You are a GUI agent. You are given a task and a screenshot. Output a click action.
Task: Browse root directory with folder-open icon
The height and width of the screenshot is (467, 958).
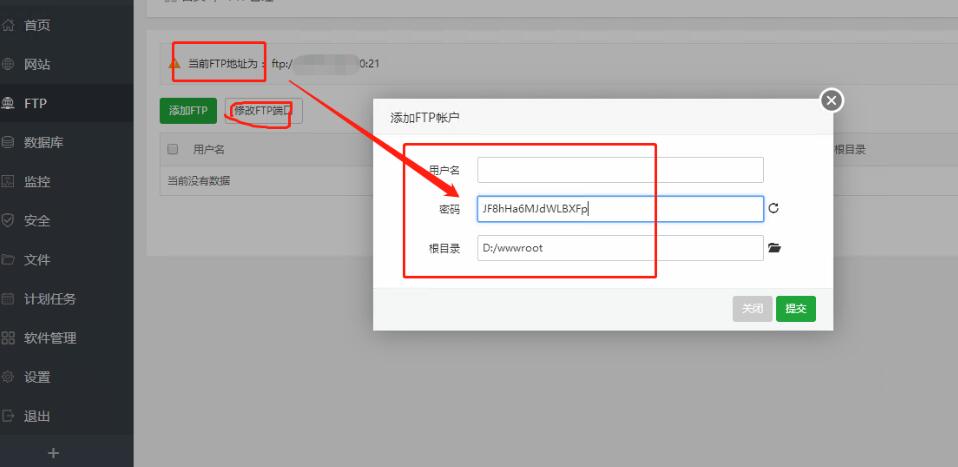click(x=775, y=248)
